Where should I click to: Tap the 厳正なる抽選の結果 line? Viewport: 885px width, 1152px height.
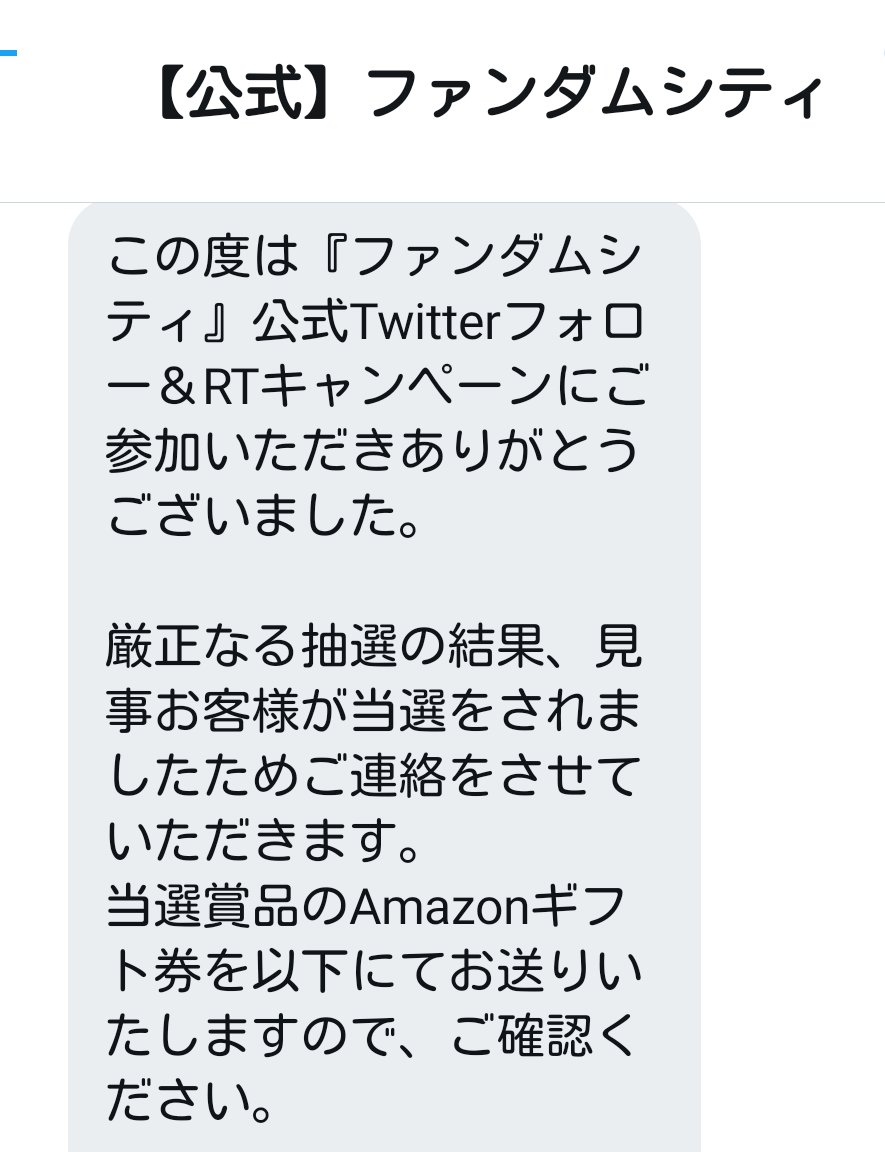click(374, 646)
